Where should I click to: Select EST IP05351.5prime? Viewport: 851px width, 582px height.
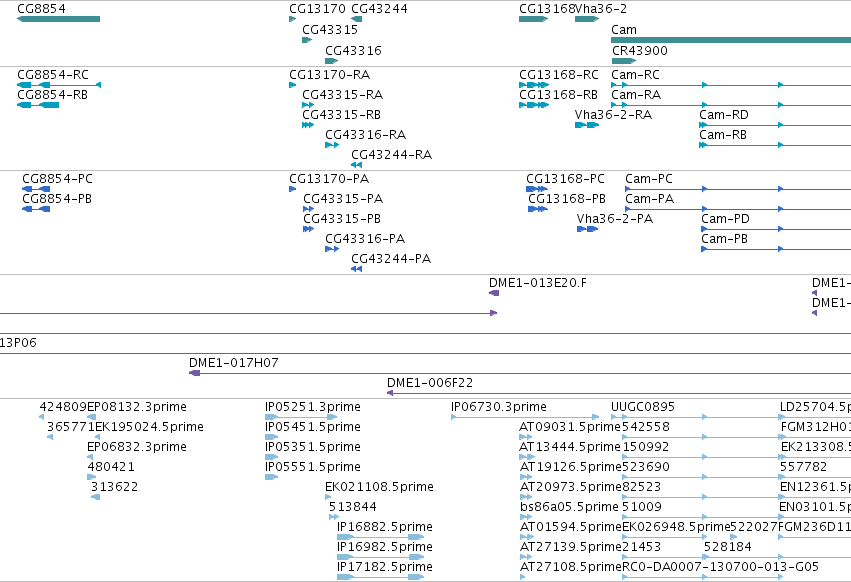click(x=313, y=447)
